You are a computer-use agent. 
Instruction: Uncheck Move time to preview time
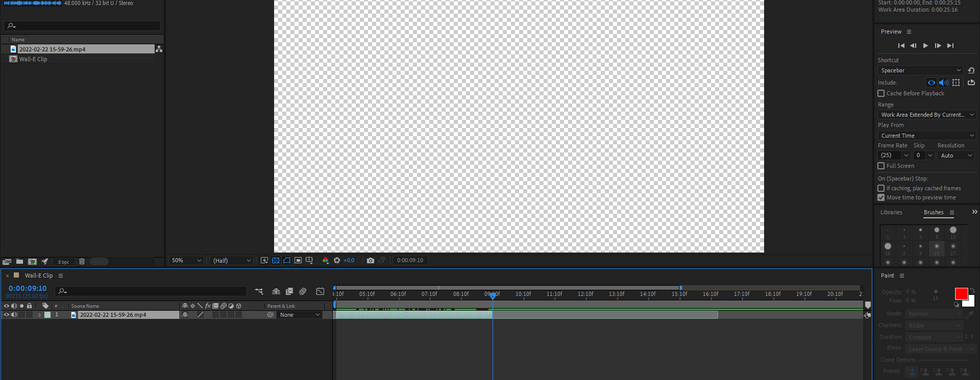click(881, 198)
